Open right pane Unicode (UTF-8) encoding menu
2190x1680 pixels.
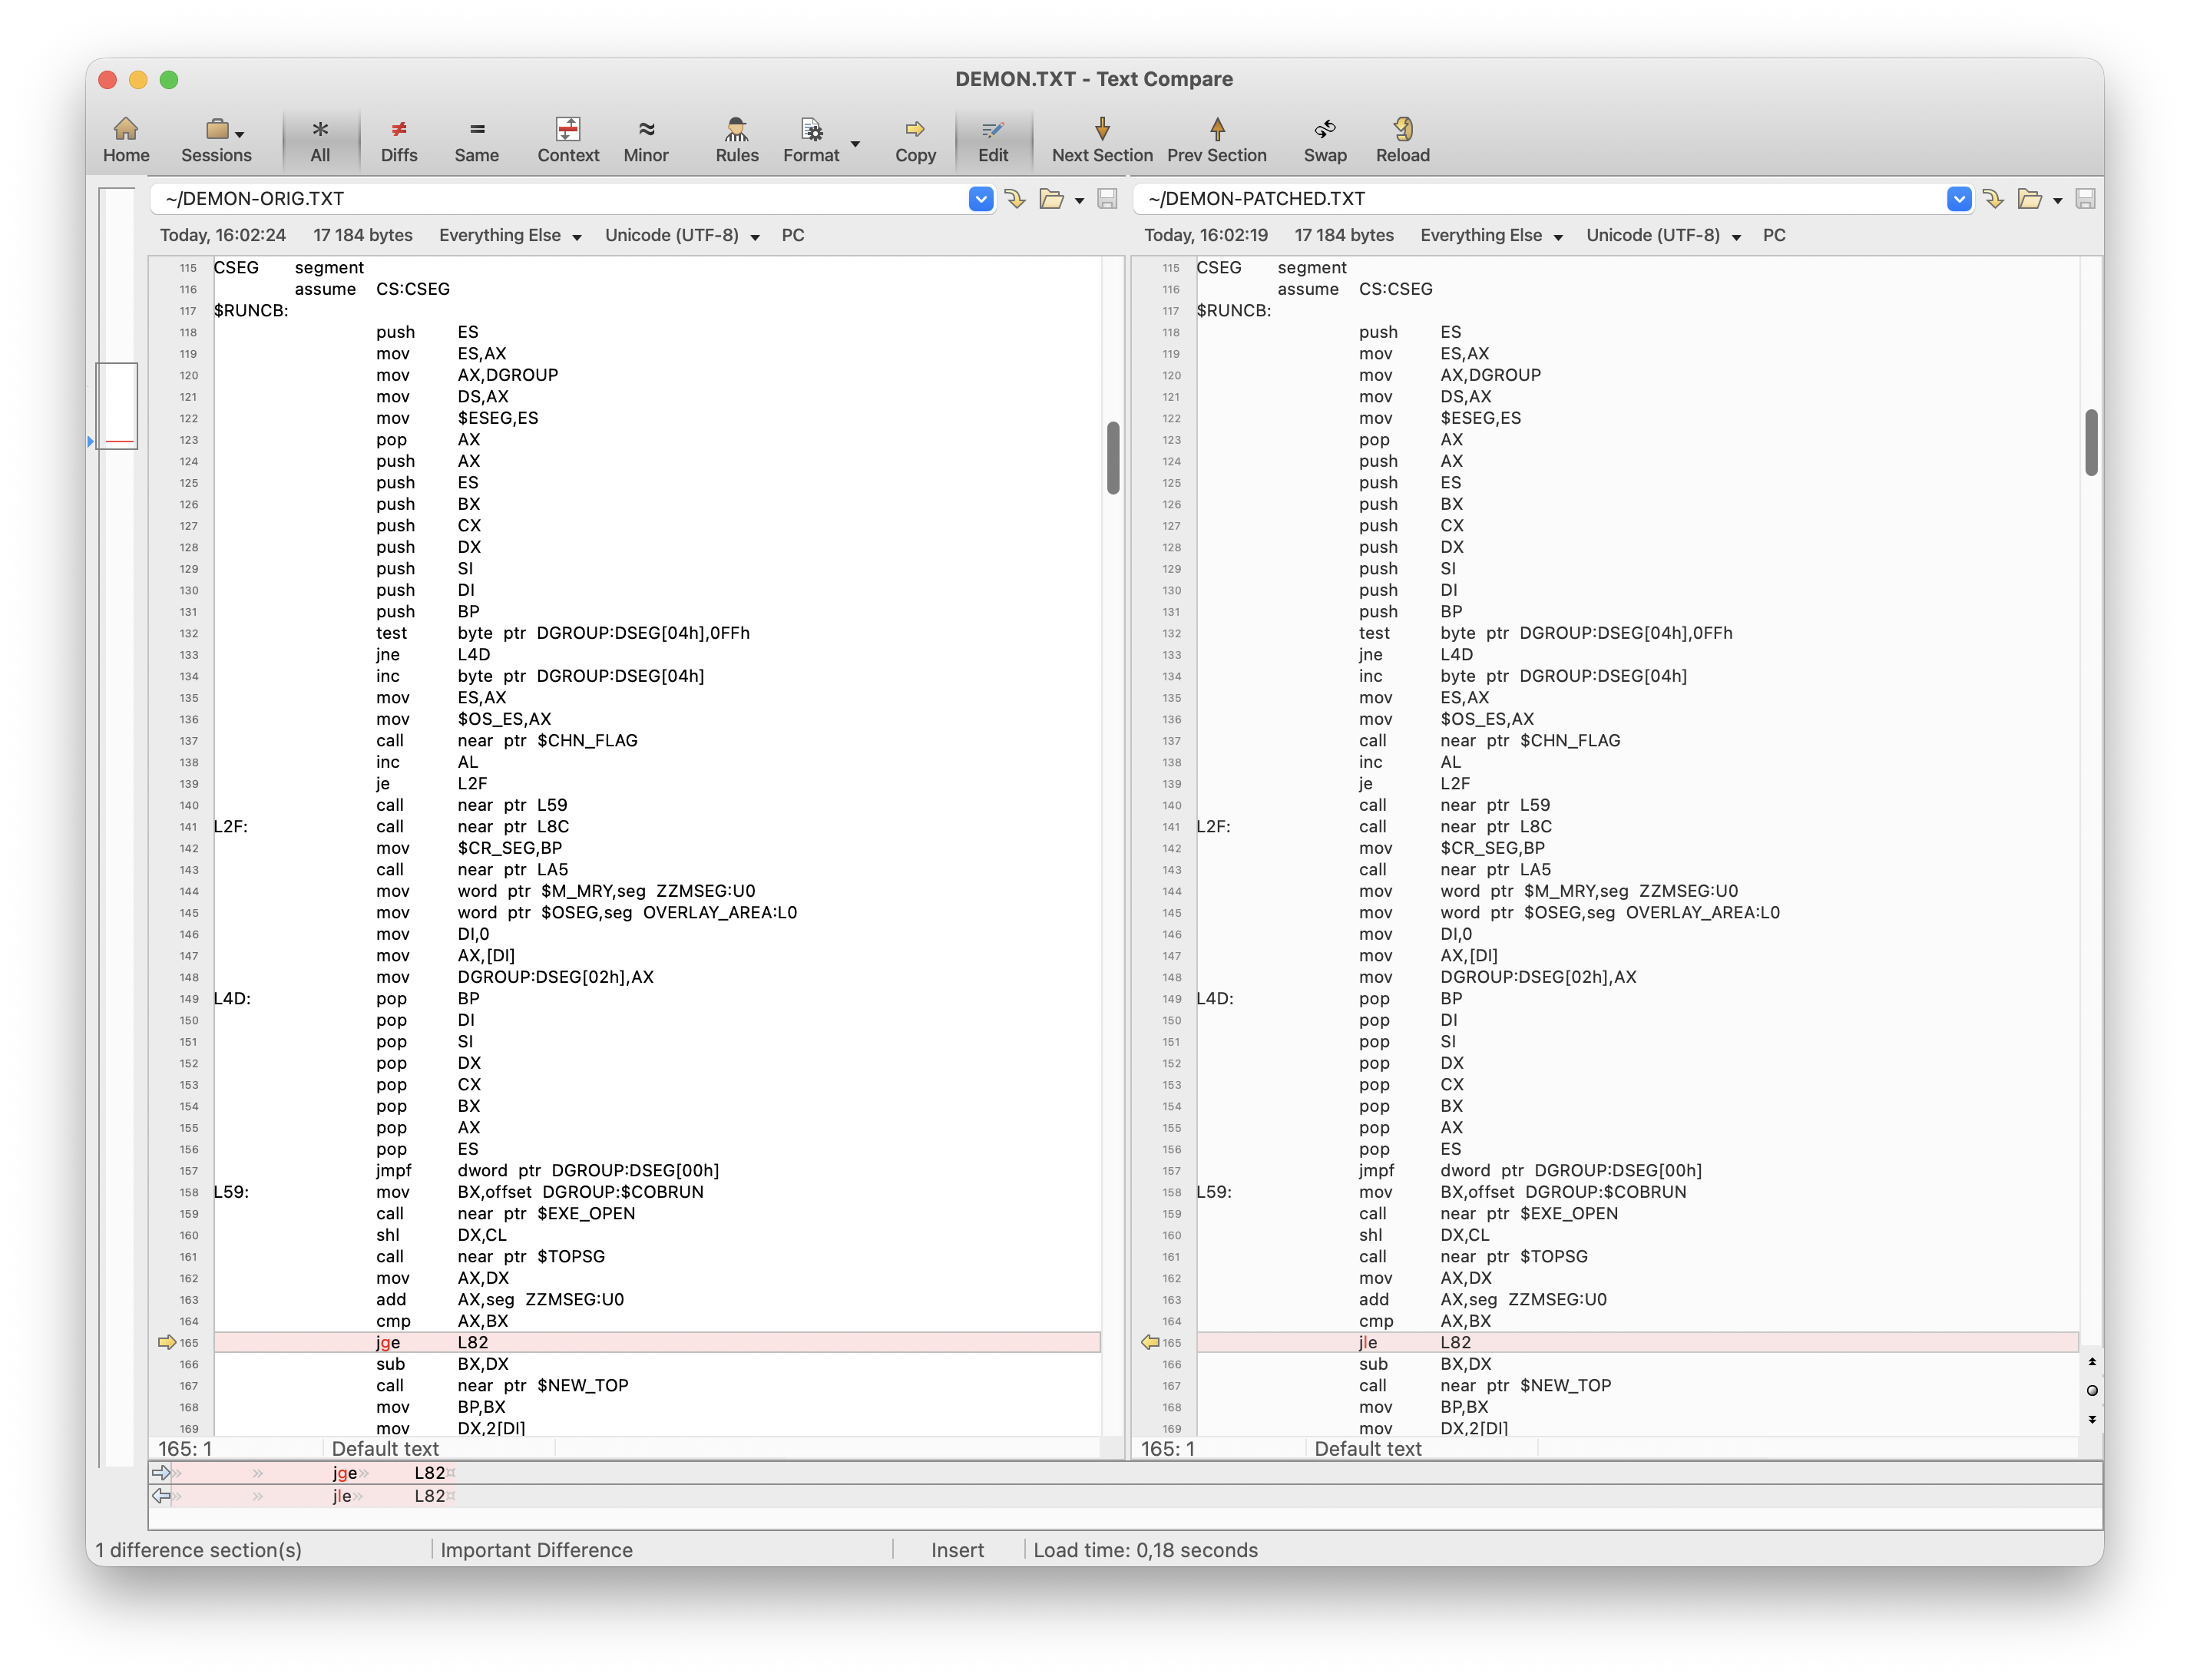(x=1662, y=236)
